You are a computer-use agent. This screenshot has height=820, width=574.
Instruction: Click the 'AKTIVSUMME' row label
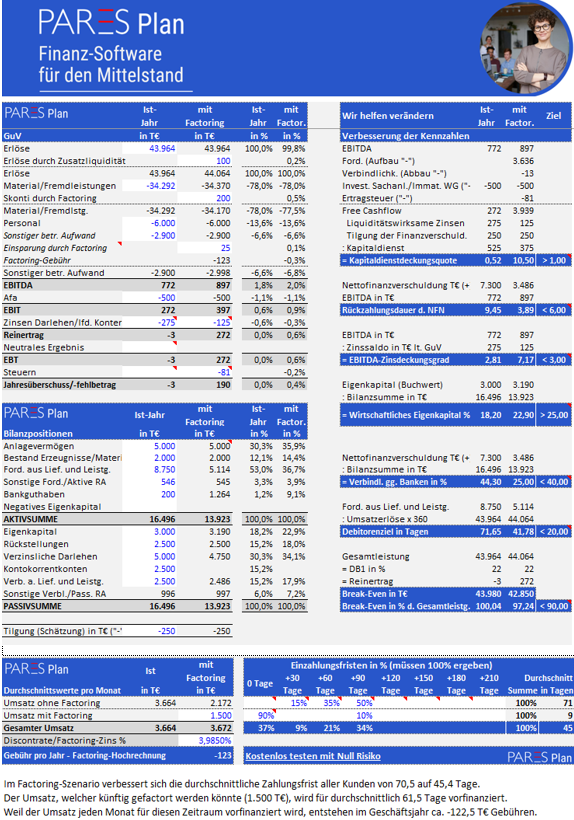[x=31, y=519]
